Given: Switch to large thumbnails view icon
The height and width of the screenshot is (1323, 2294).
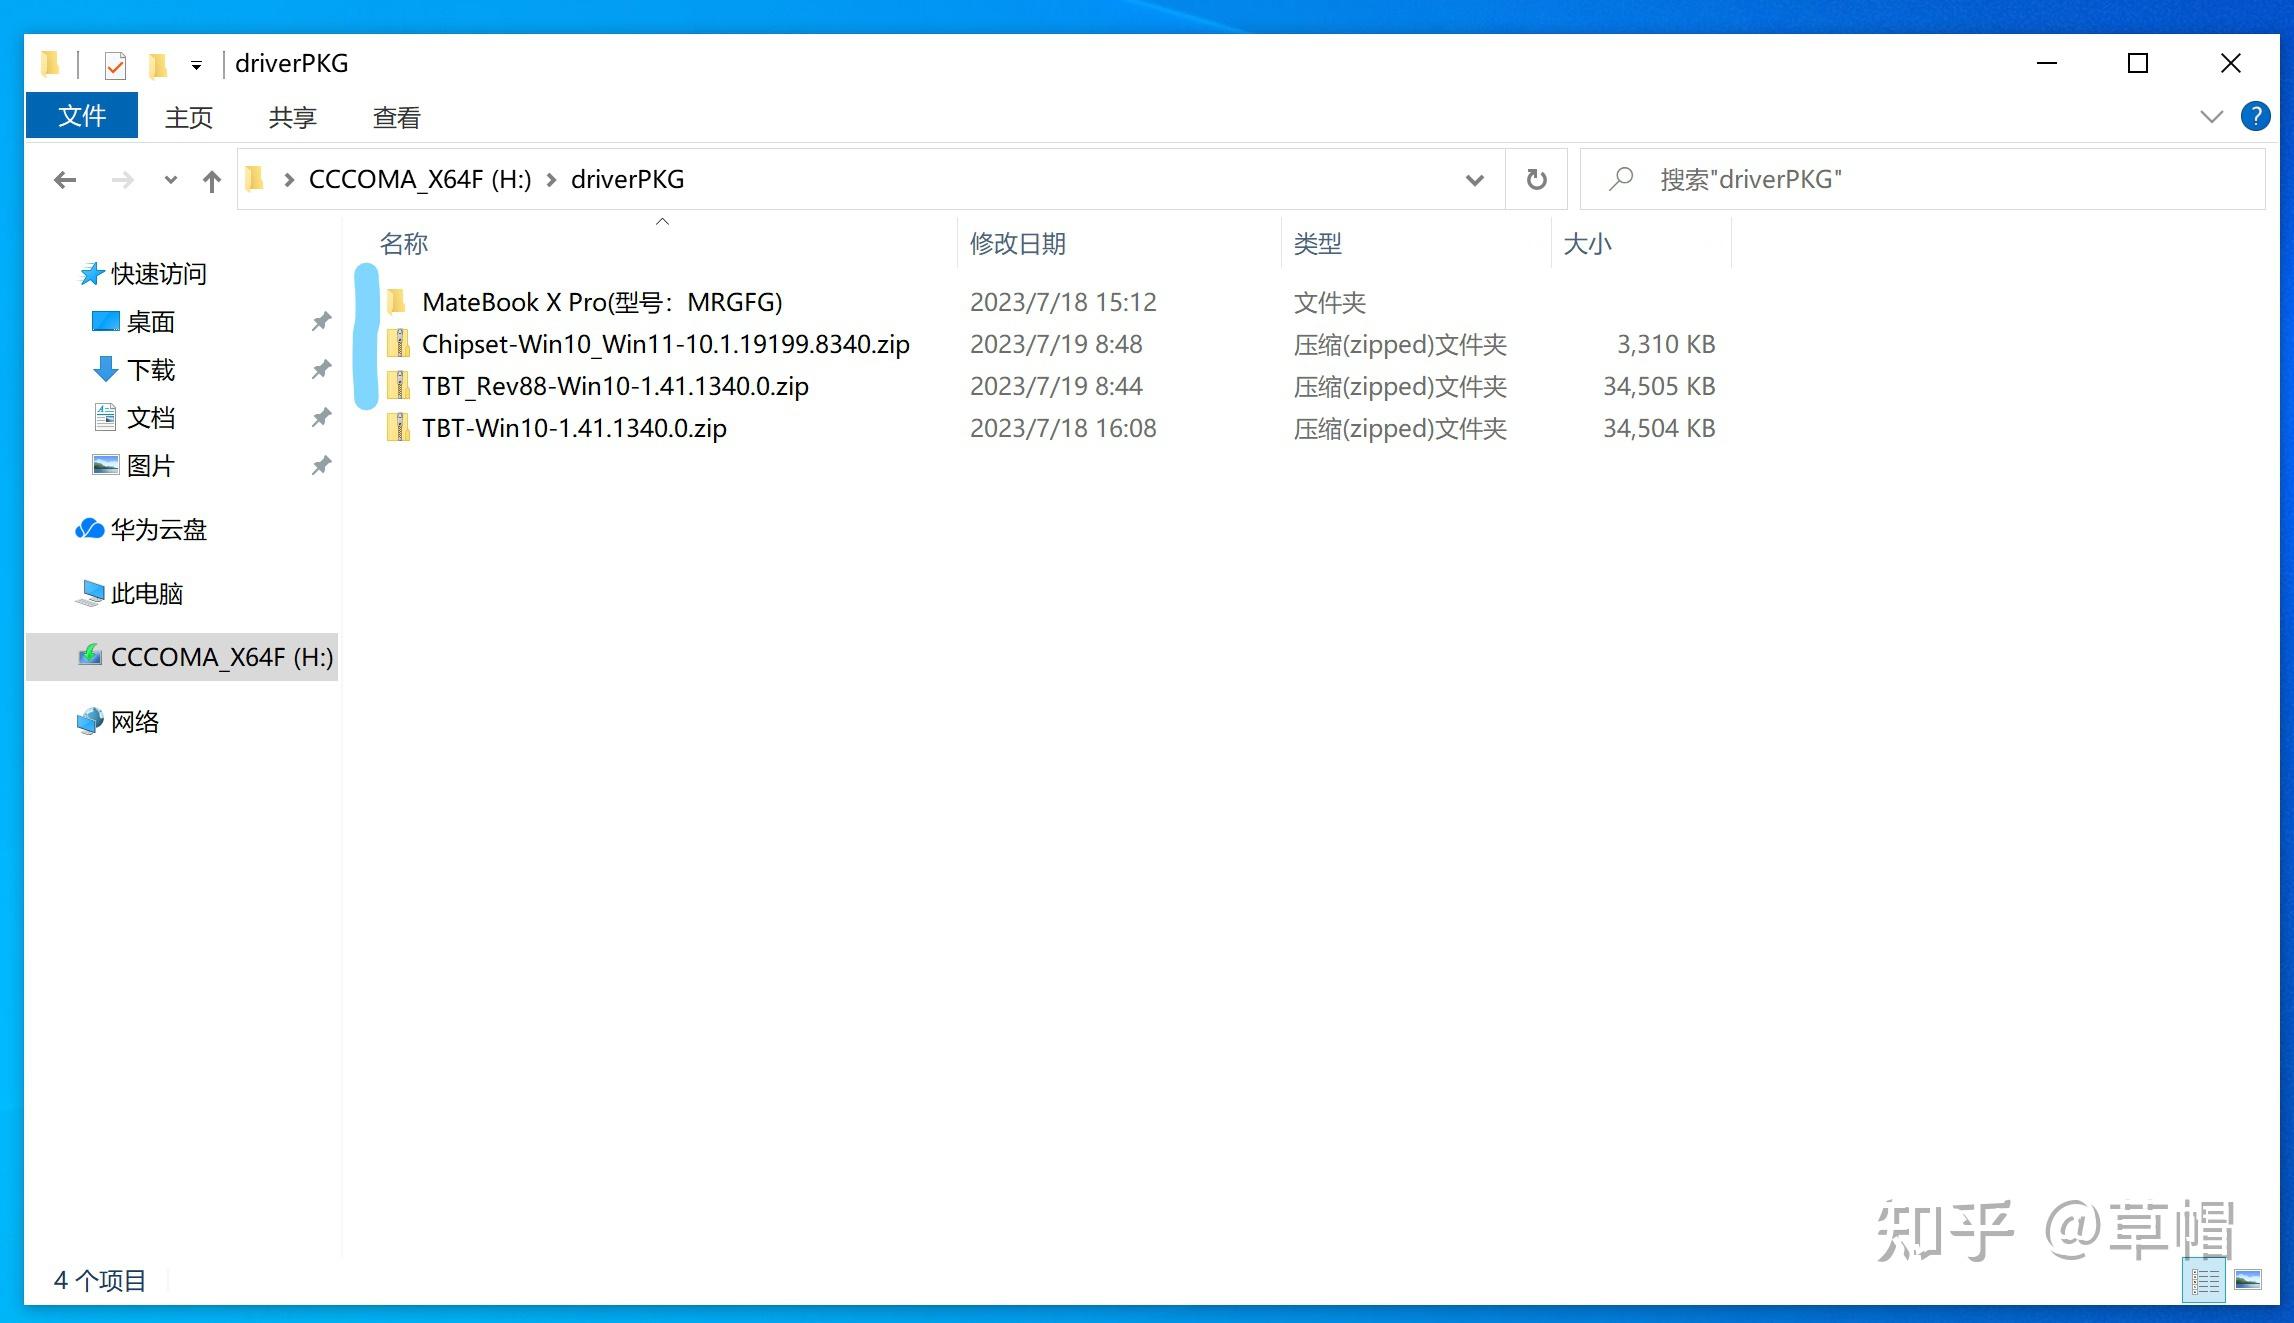Looking at the screenshot, I should coord(2247,1280).
